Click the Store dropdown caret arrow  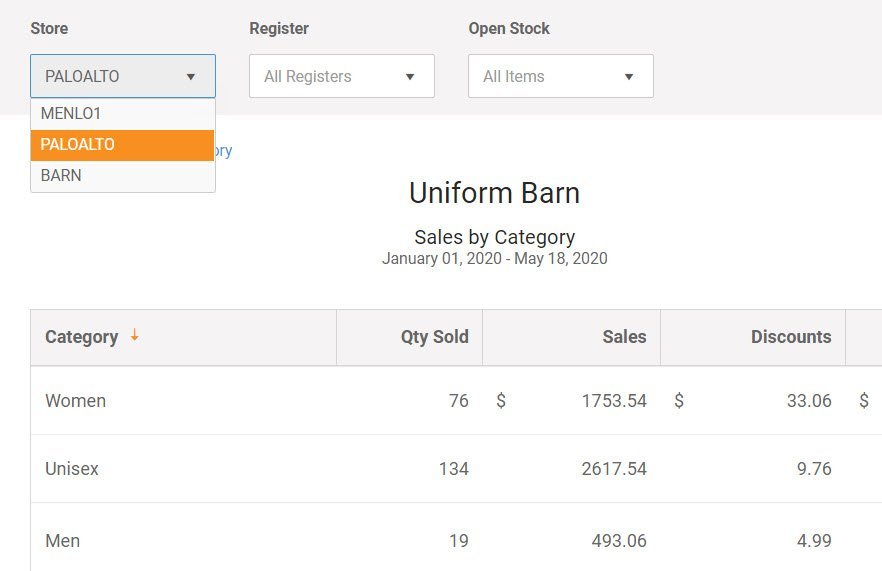[191, 77]
